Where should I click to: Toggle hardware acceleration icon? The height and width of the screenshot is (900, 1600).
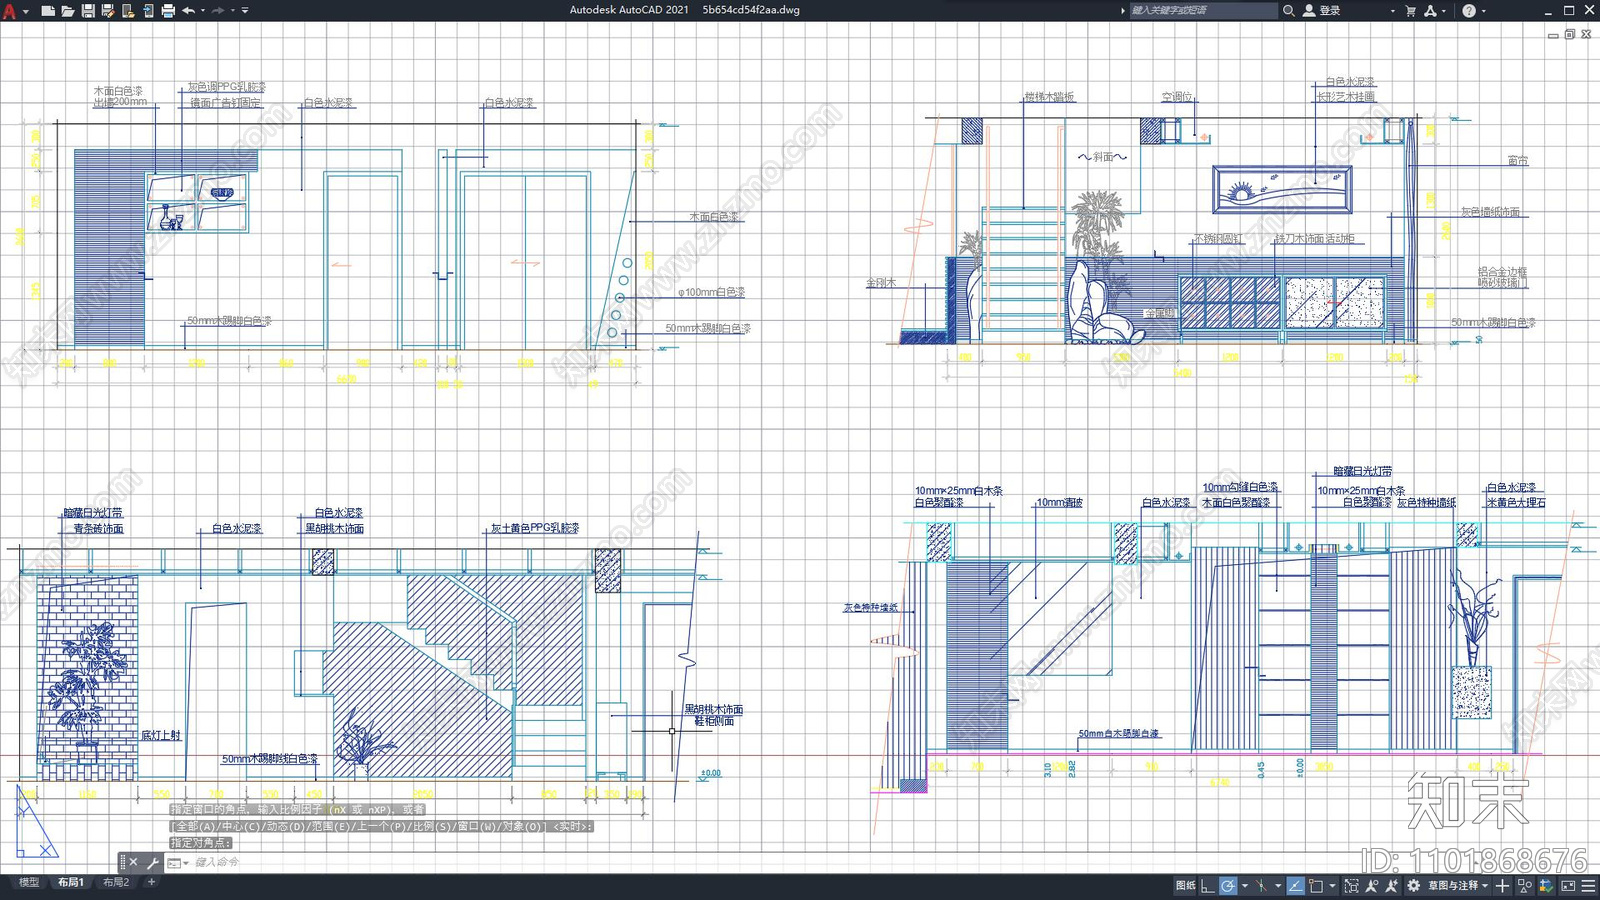[1546, 886]
